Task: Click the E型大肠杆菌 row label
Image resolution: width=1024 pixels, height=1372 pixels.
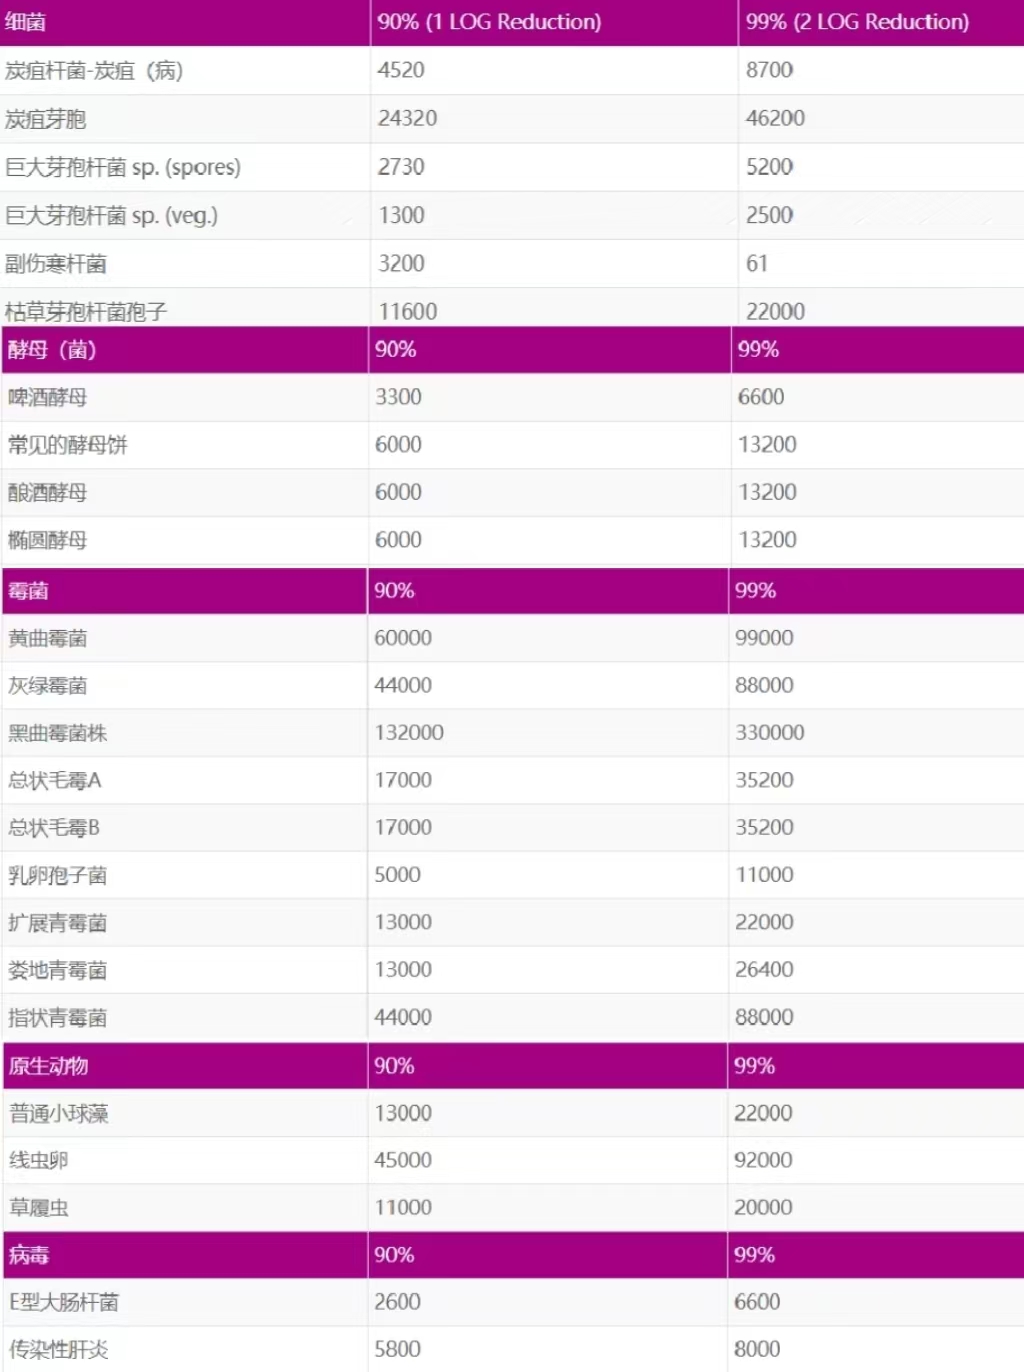Action: (x=64, y=1302)
